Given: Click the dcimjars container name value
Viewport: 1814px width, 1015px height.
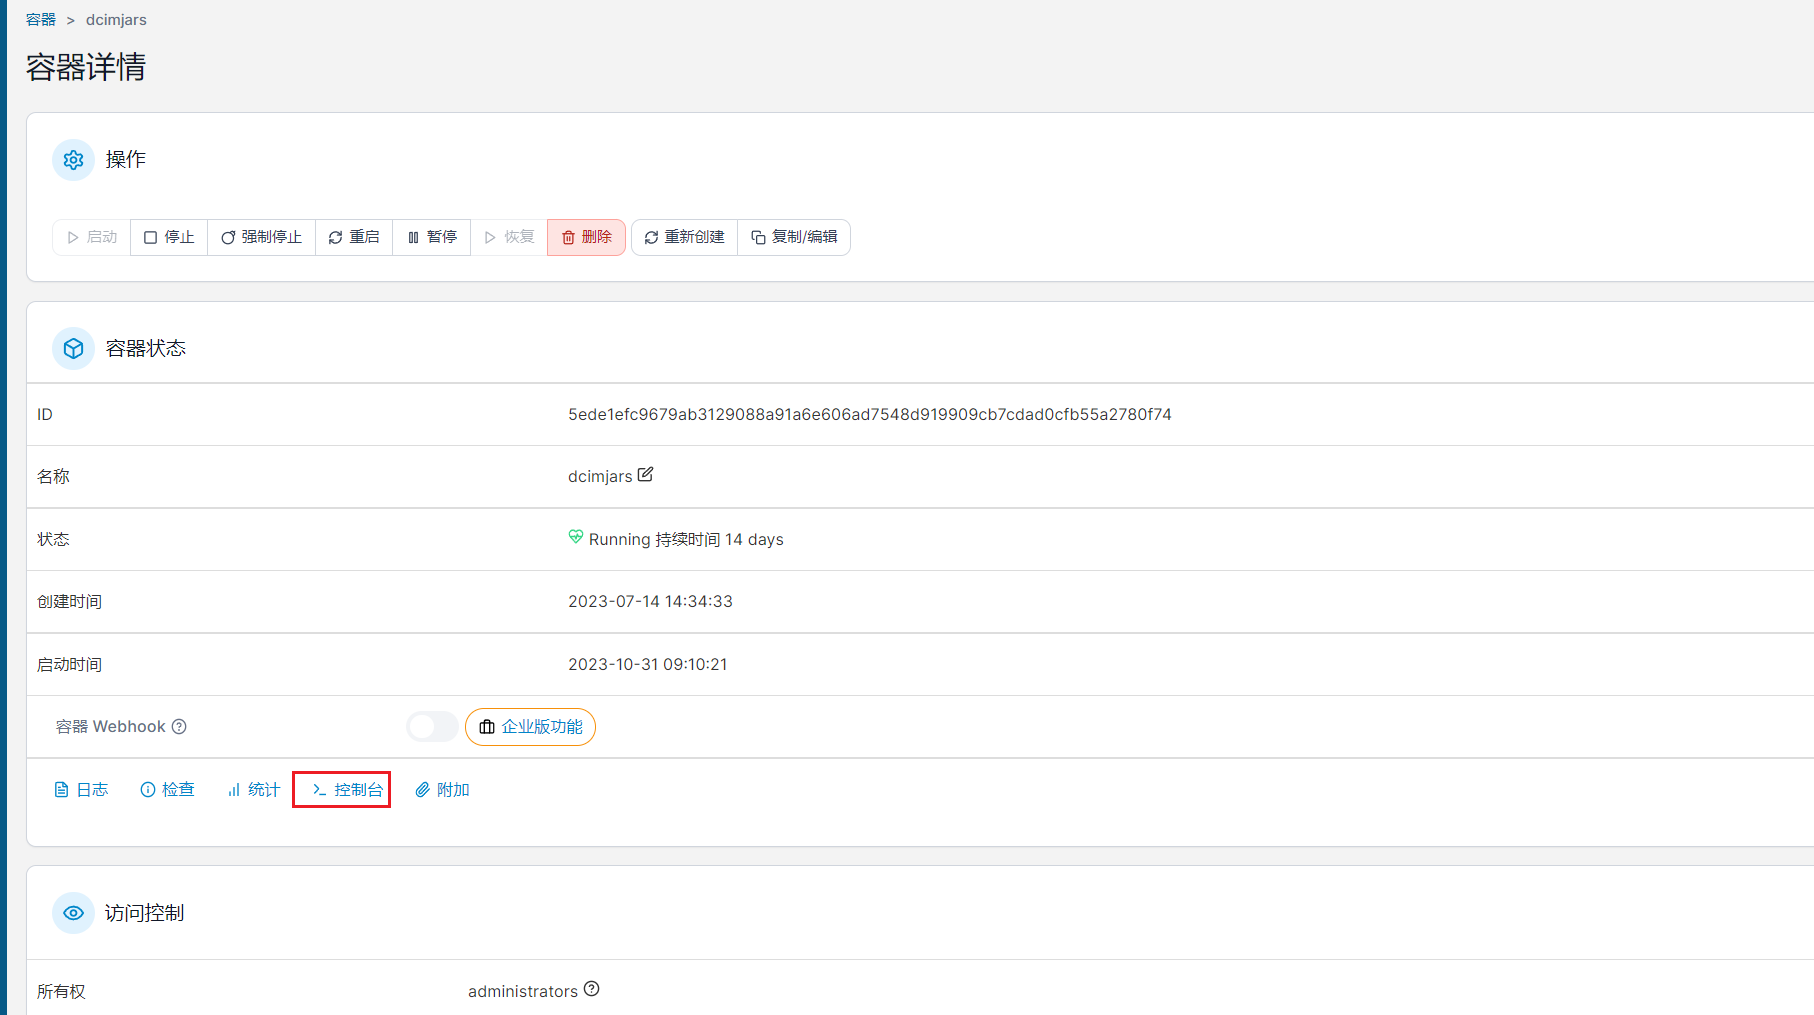Looking at the screenshot, I should coord(600,477).
